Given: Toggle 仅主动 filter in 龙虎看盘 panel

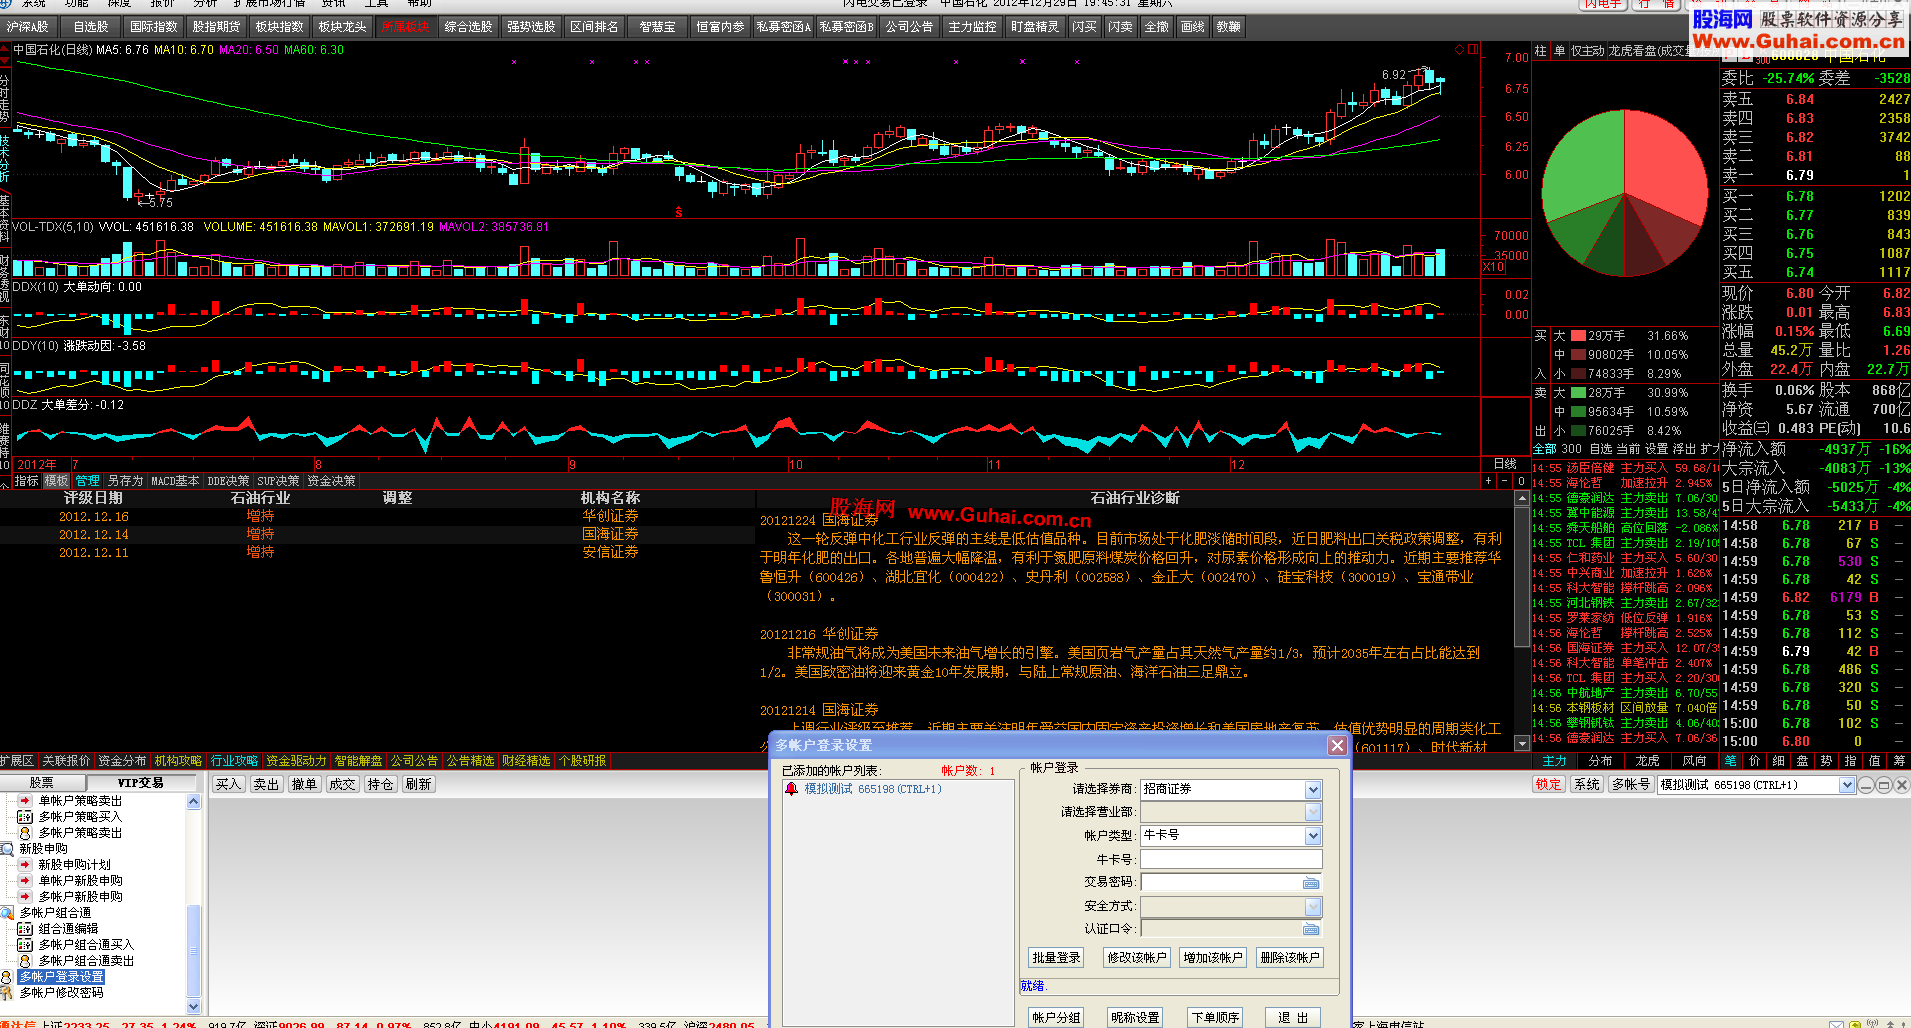Looking at the screenshot, I should pyautogui.click(x=1587, y=50).
